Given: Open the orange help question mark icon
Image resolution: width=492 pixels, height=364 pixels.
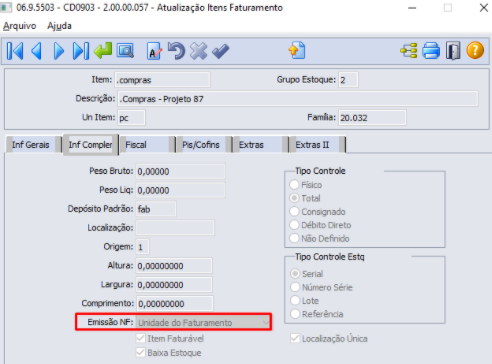Looking at the screenshot, I should [x=475, y=51].
